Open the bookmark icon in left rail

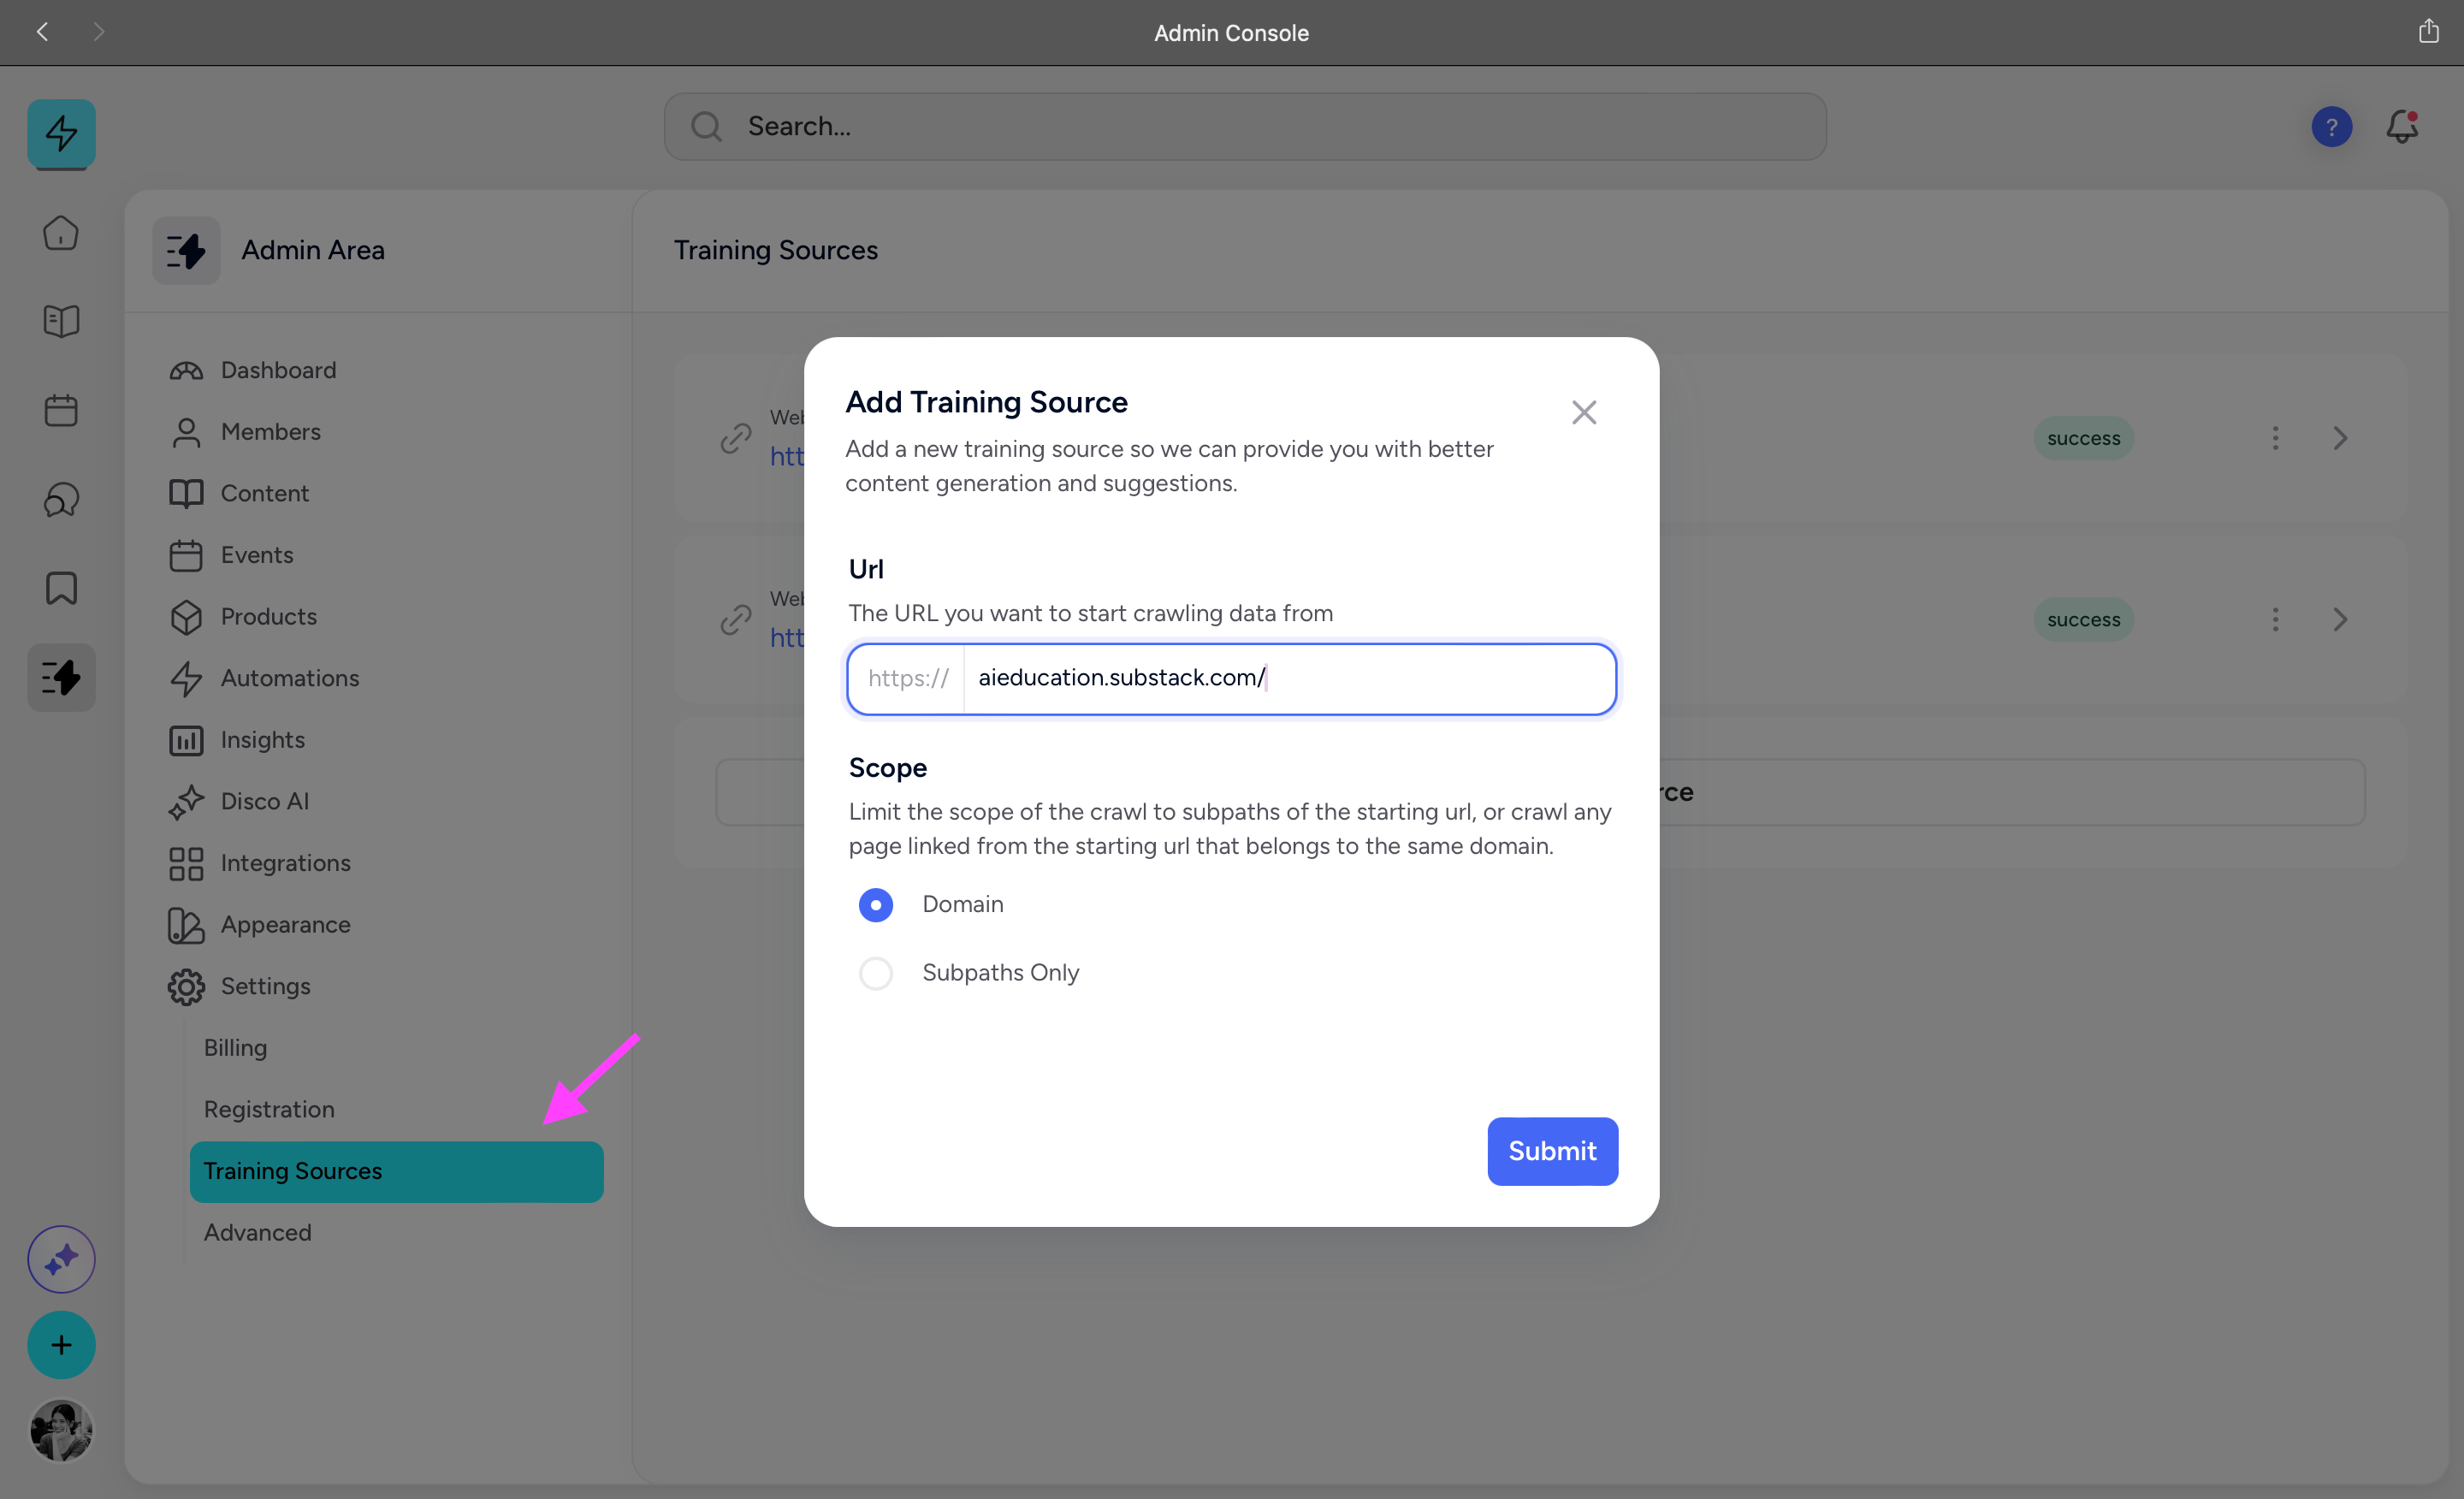[x=61, y=588]
